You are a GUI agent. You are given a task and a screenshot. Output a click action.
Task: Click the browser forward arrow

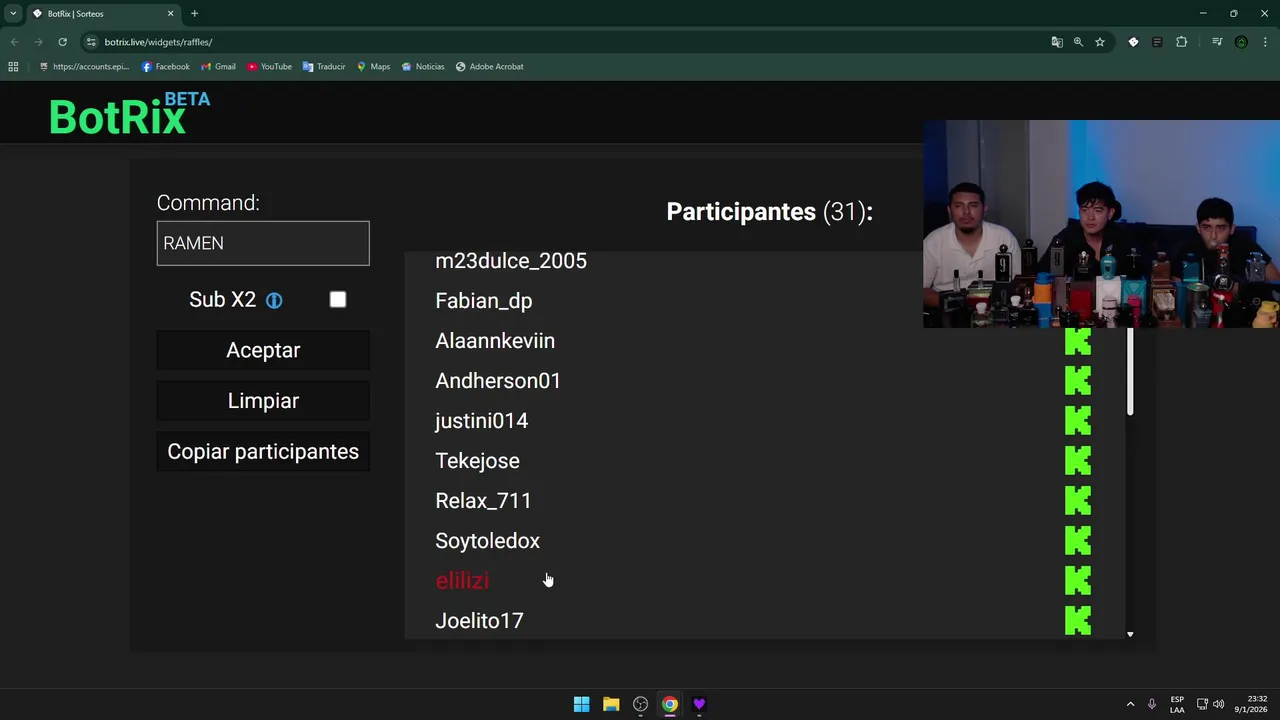tap(38, 42)
